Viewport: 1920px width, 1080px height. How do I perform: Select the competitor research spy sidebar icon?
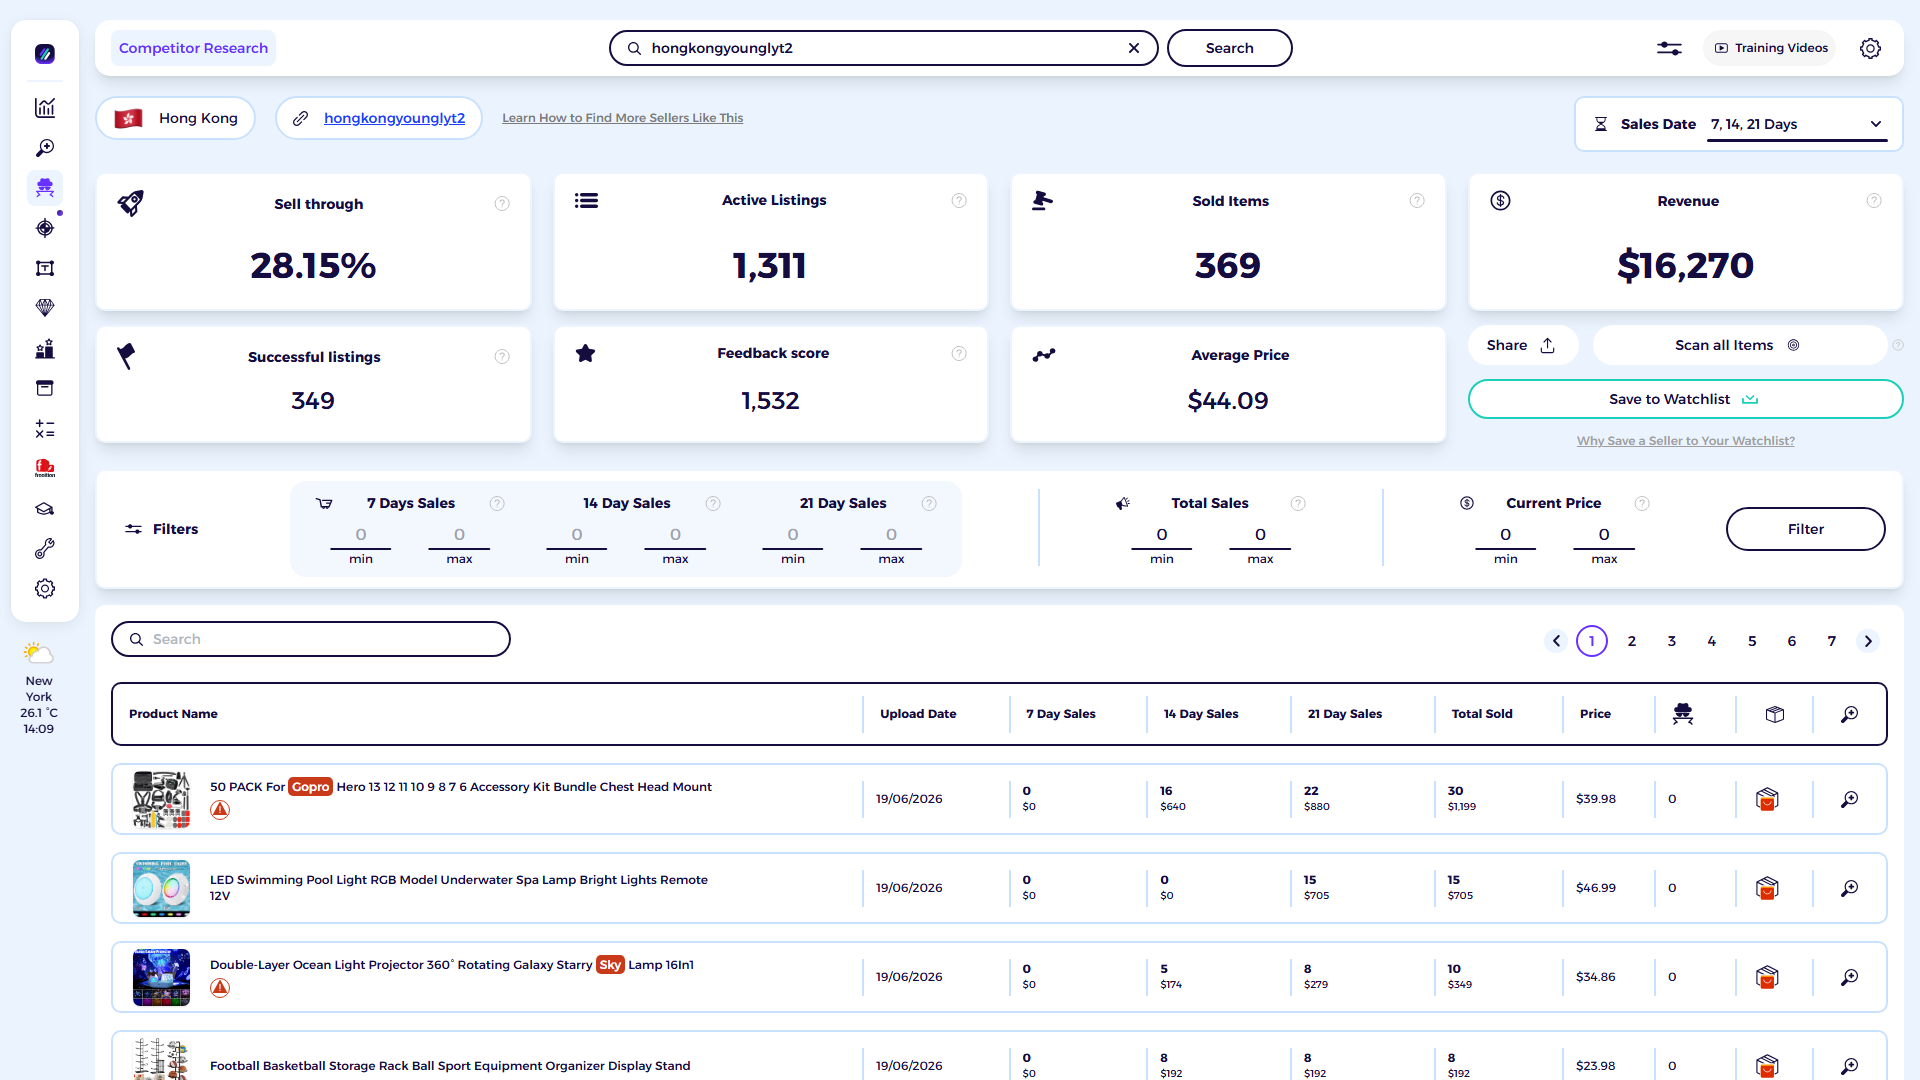45,188
